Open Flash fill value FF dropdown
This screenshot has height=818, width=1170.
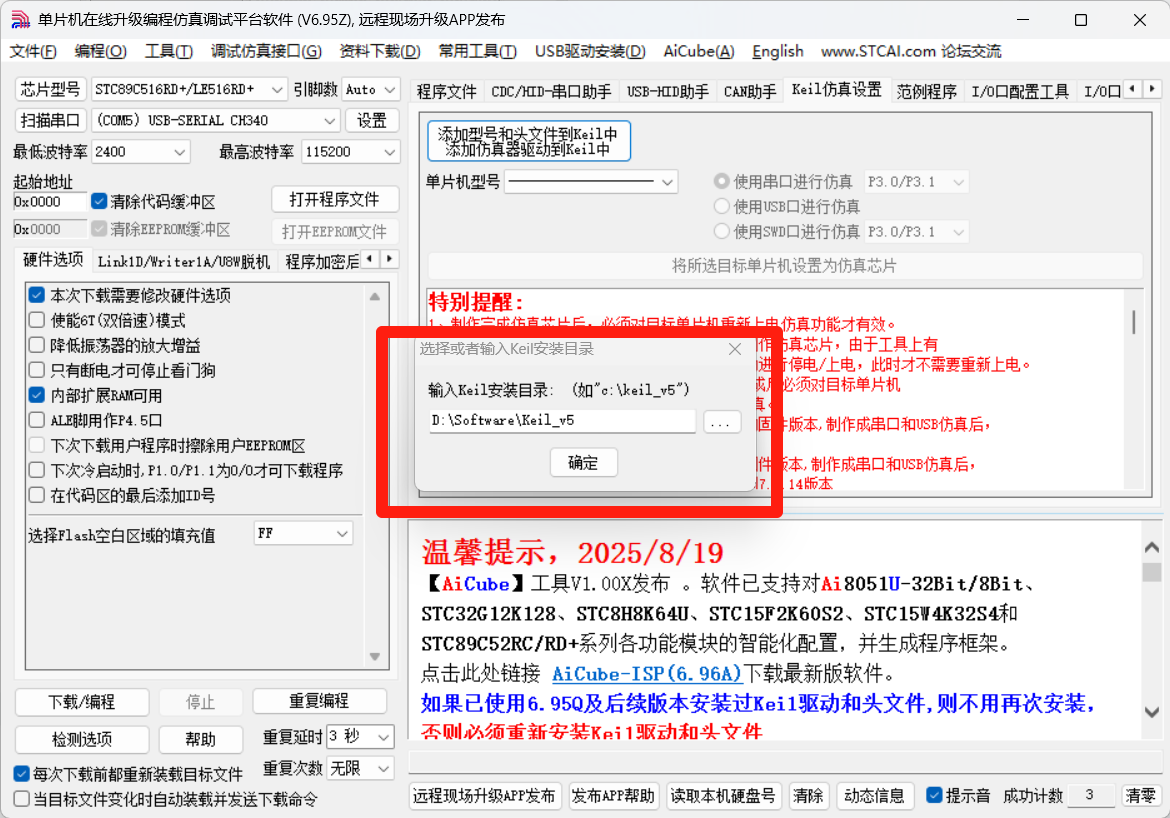[303, 534]
